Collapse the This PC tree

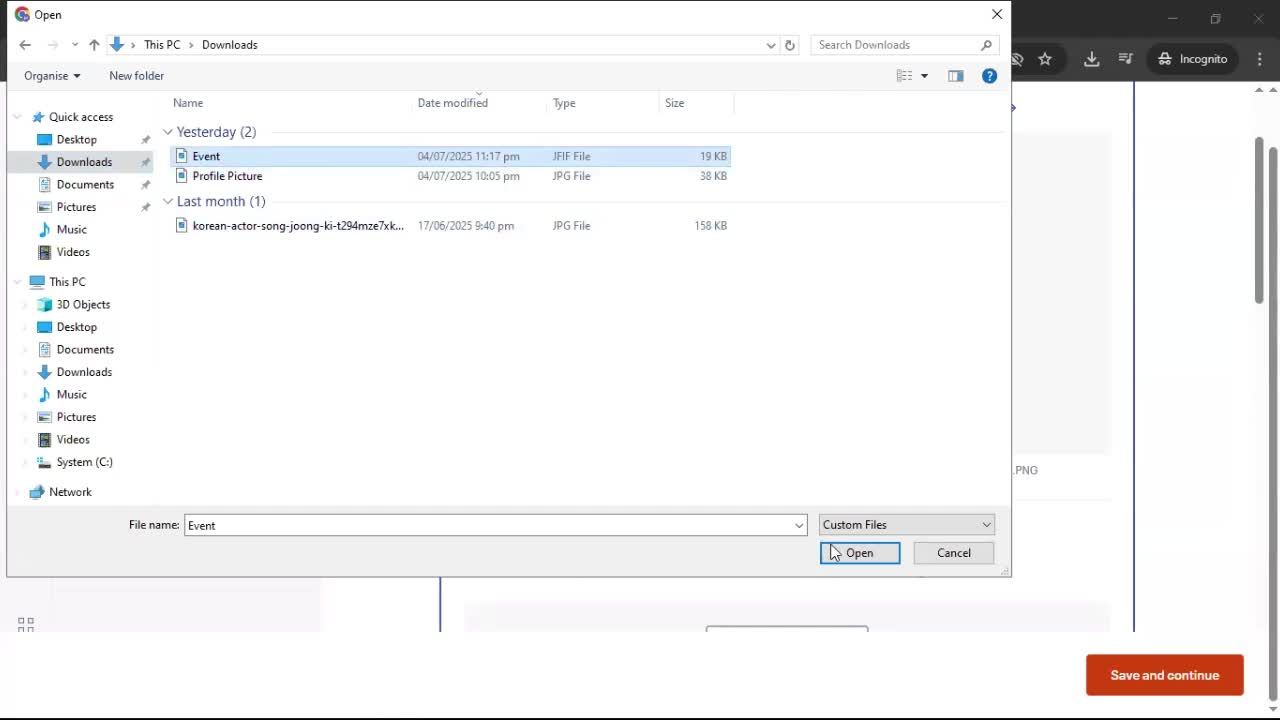17,282
